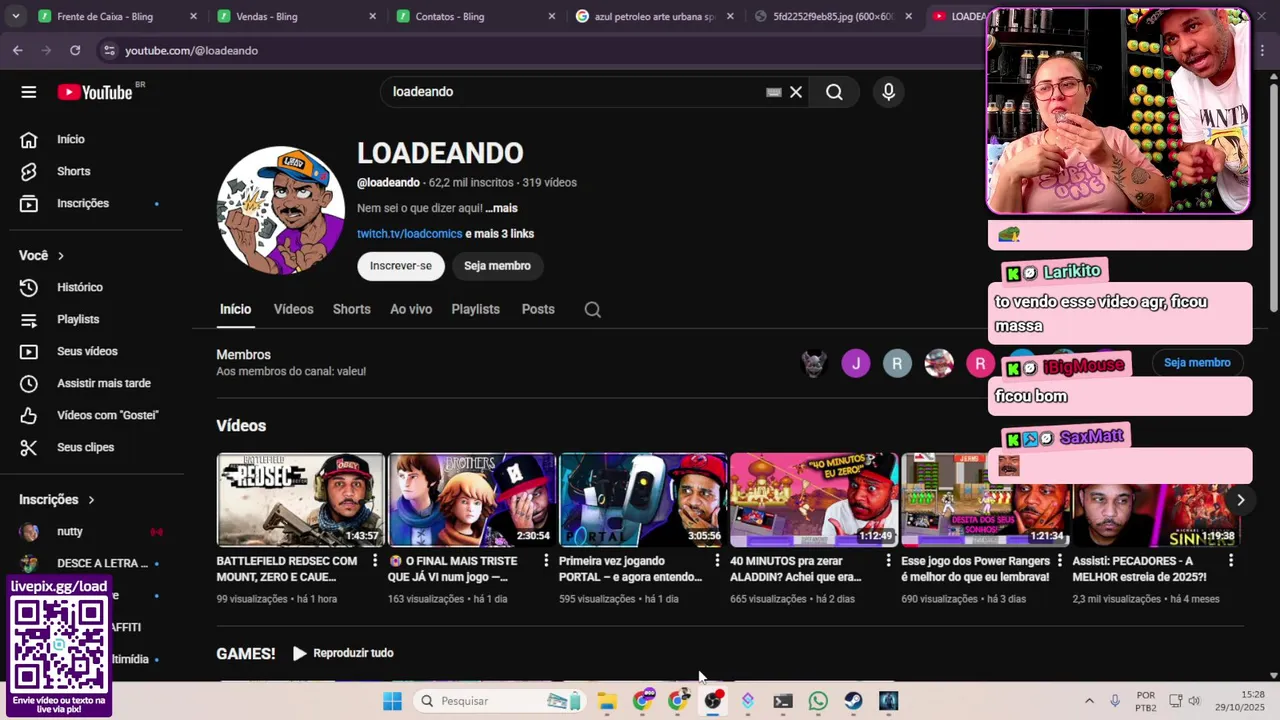
Task: Open options for O FINAL MAIS TRISTE video
Action: (546, 561)
